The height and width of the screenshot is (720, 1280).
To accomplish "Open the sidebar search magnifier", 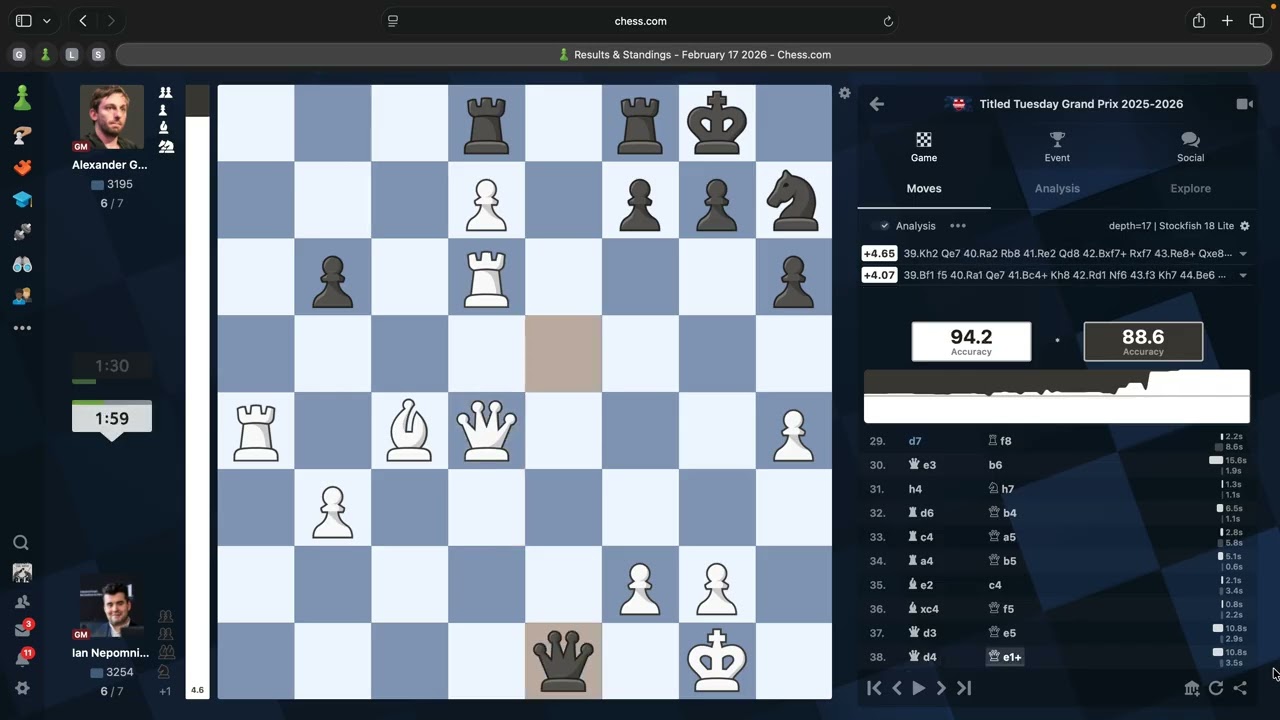I will tap(21, 543).
